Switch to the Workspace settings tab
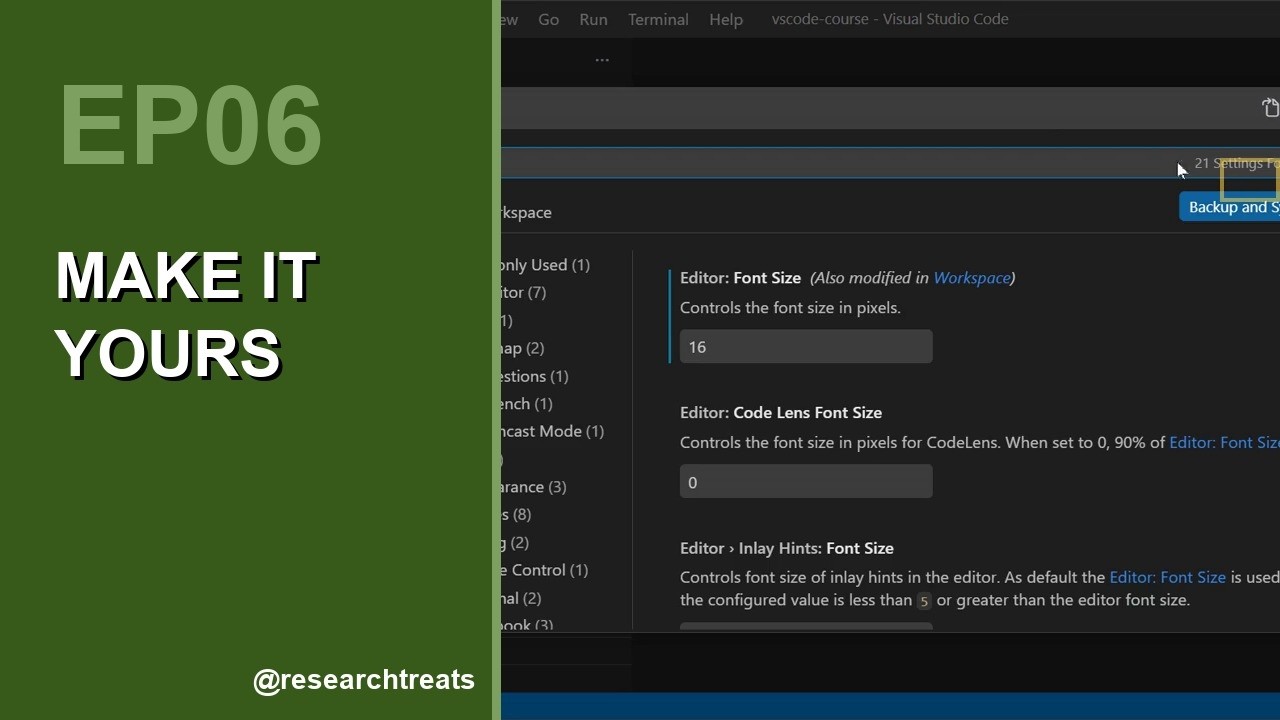Image resolution: width=1280 pixels, height=720 pixels. tap(527, 212)
